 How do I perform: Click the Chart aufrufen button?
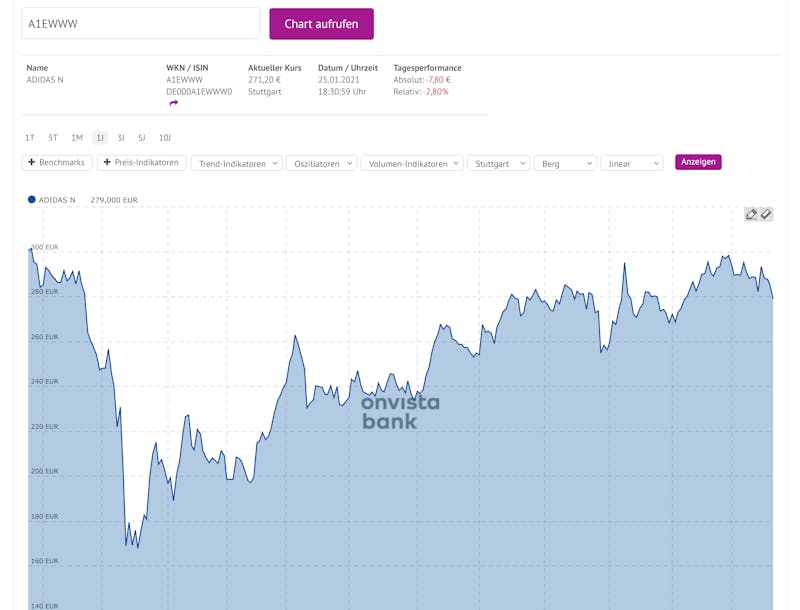click(x=321, y=23)
